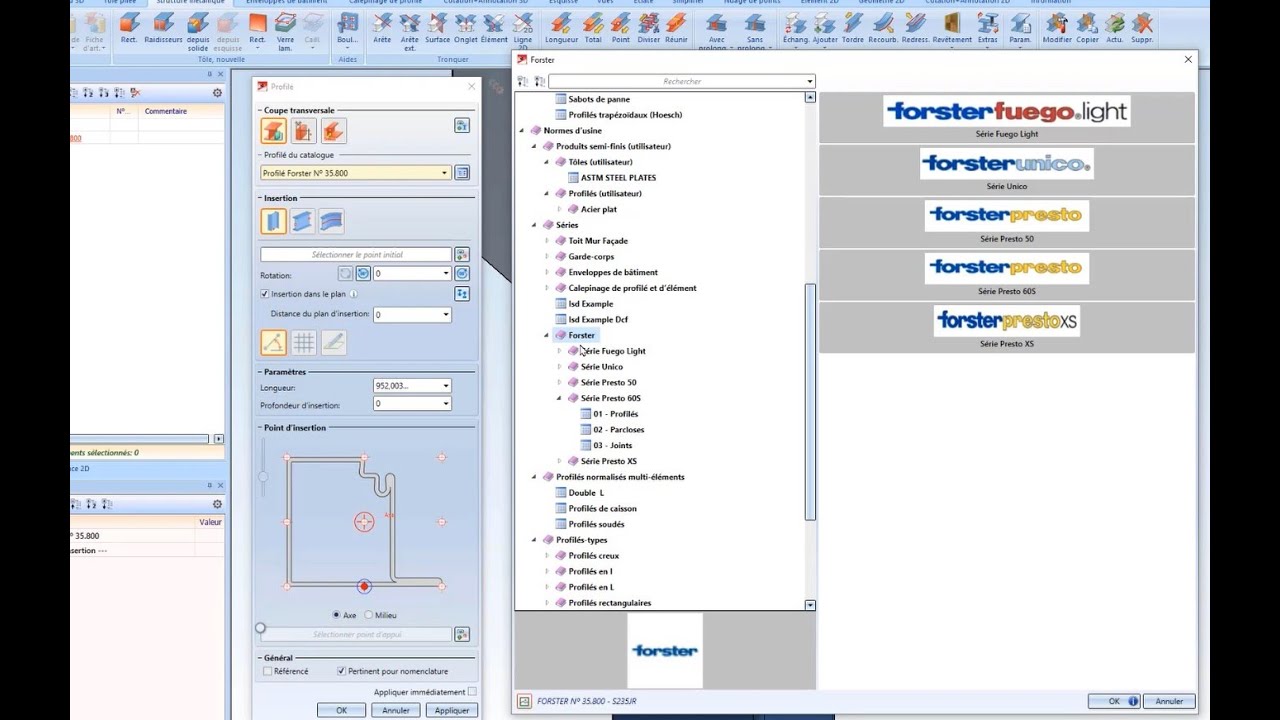
Task: Open the Rechercher search dropdown arrow
Action: [x=809, y=81]
